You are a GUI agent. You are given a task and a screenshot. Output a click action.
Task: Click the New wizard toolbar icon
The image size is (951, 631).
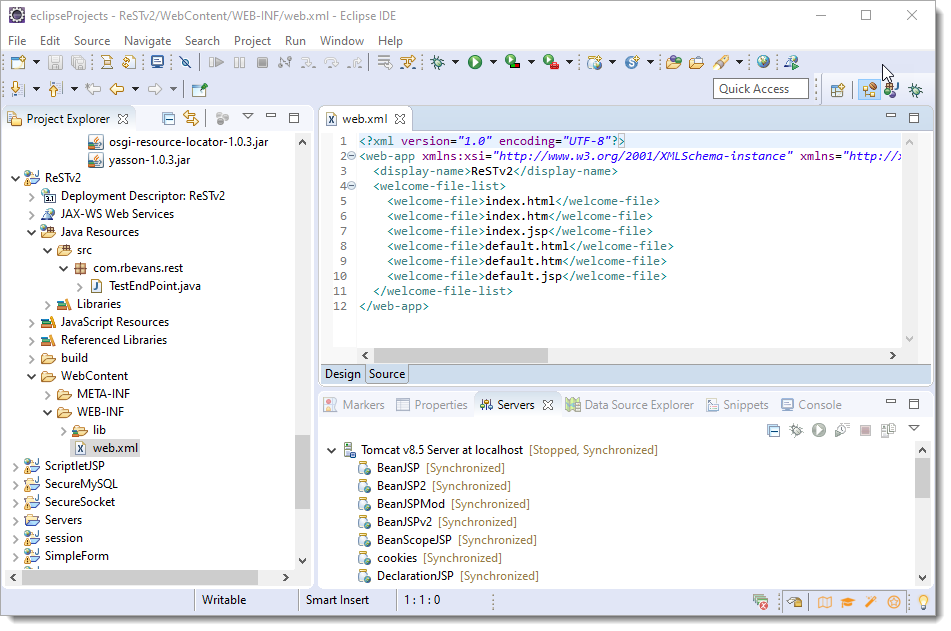coord(18,62)
